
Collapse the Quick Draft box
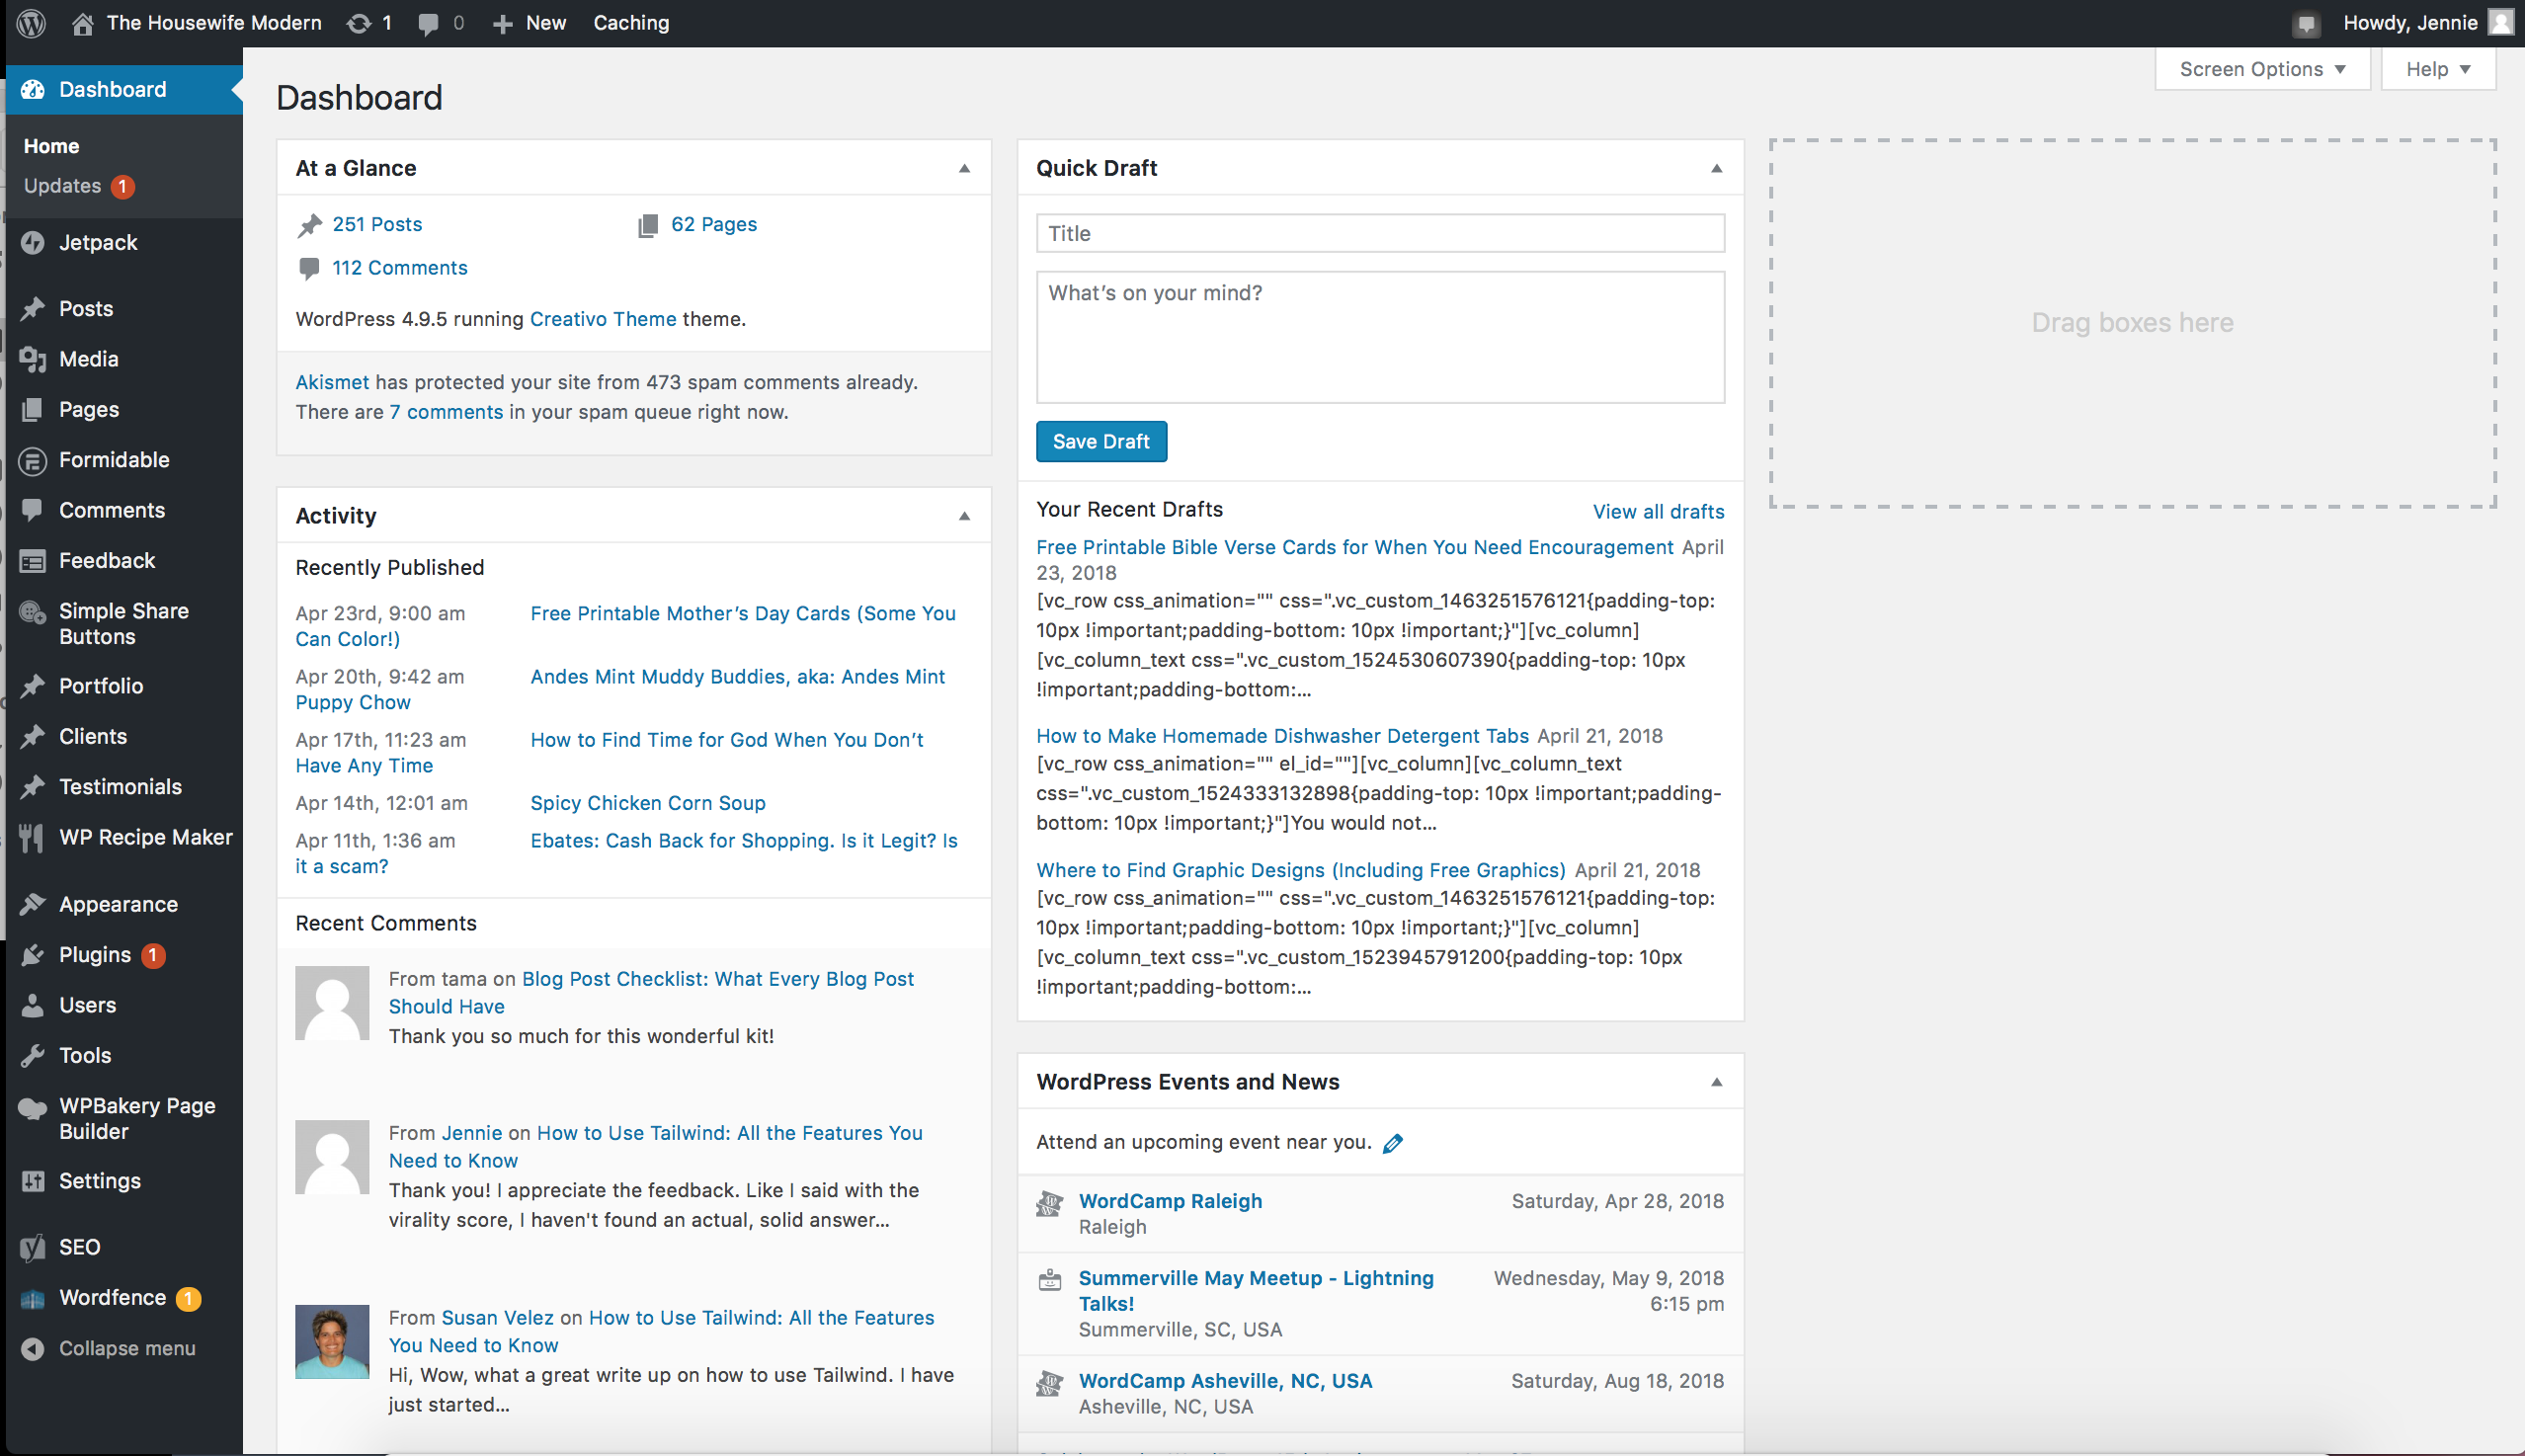[1716, 168]
